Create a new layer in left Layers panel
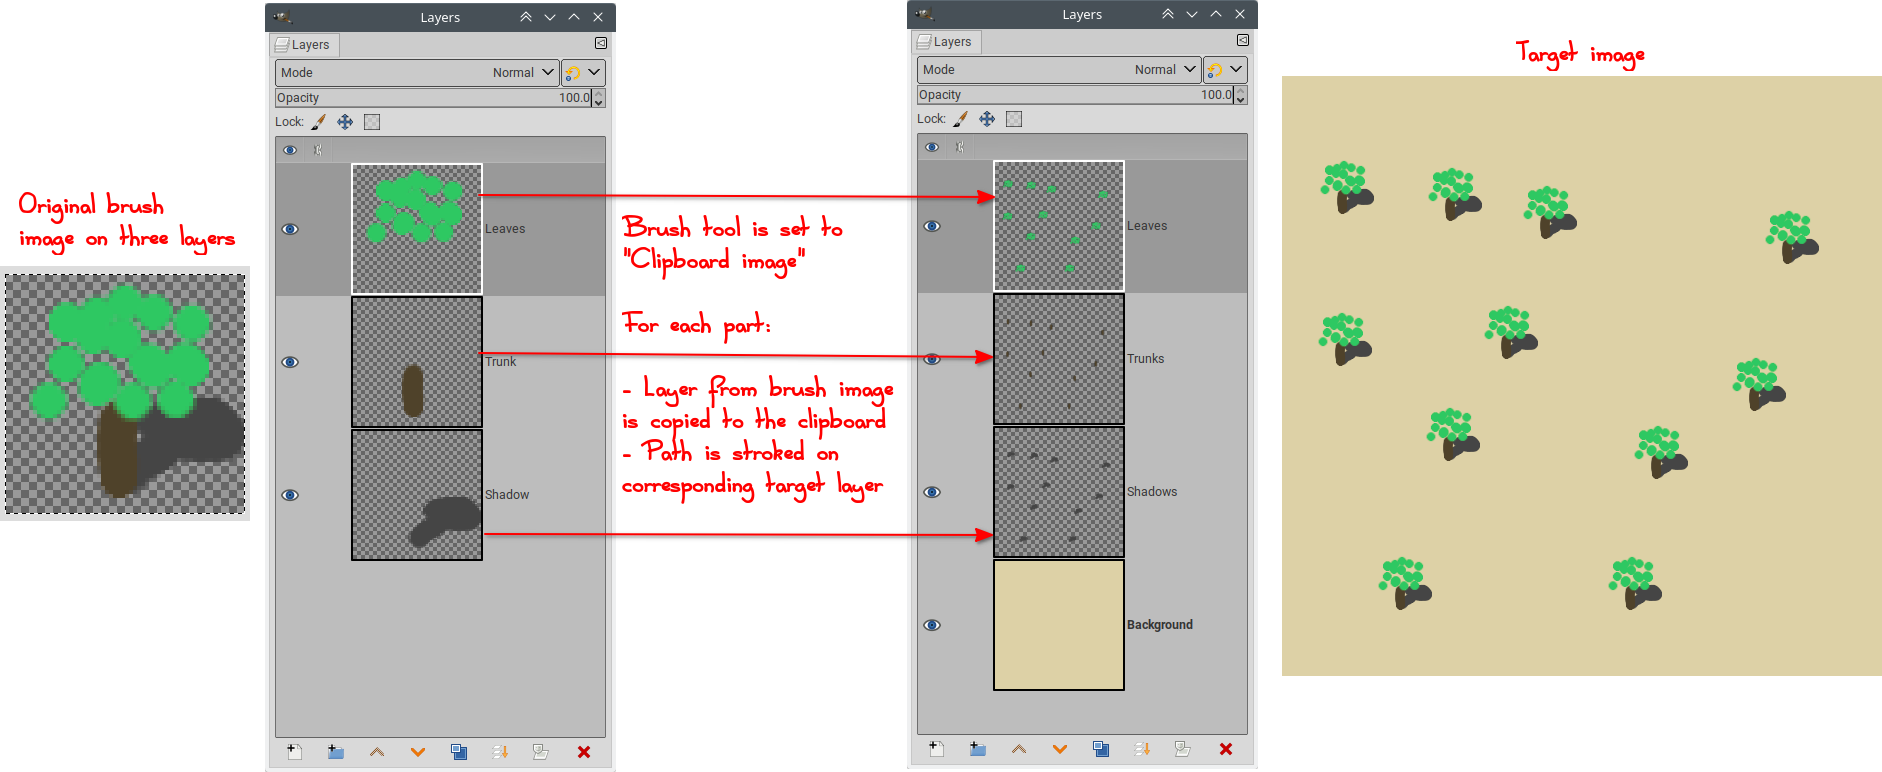 point(294,752)
